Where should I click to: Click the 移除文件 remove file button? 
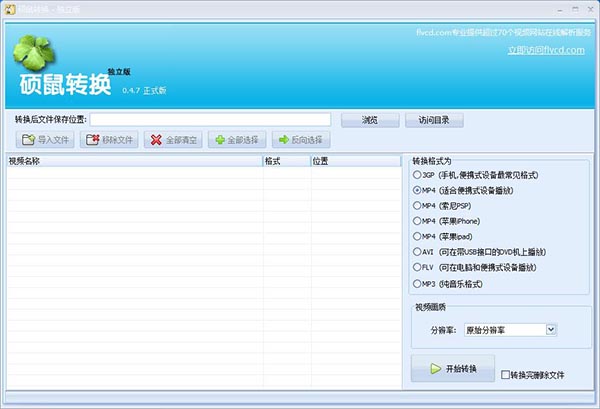coord(109,140)
